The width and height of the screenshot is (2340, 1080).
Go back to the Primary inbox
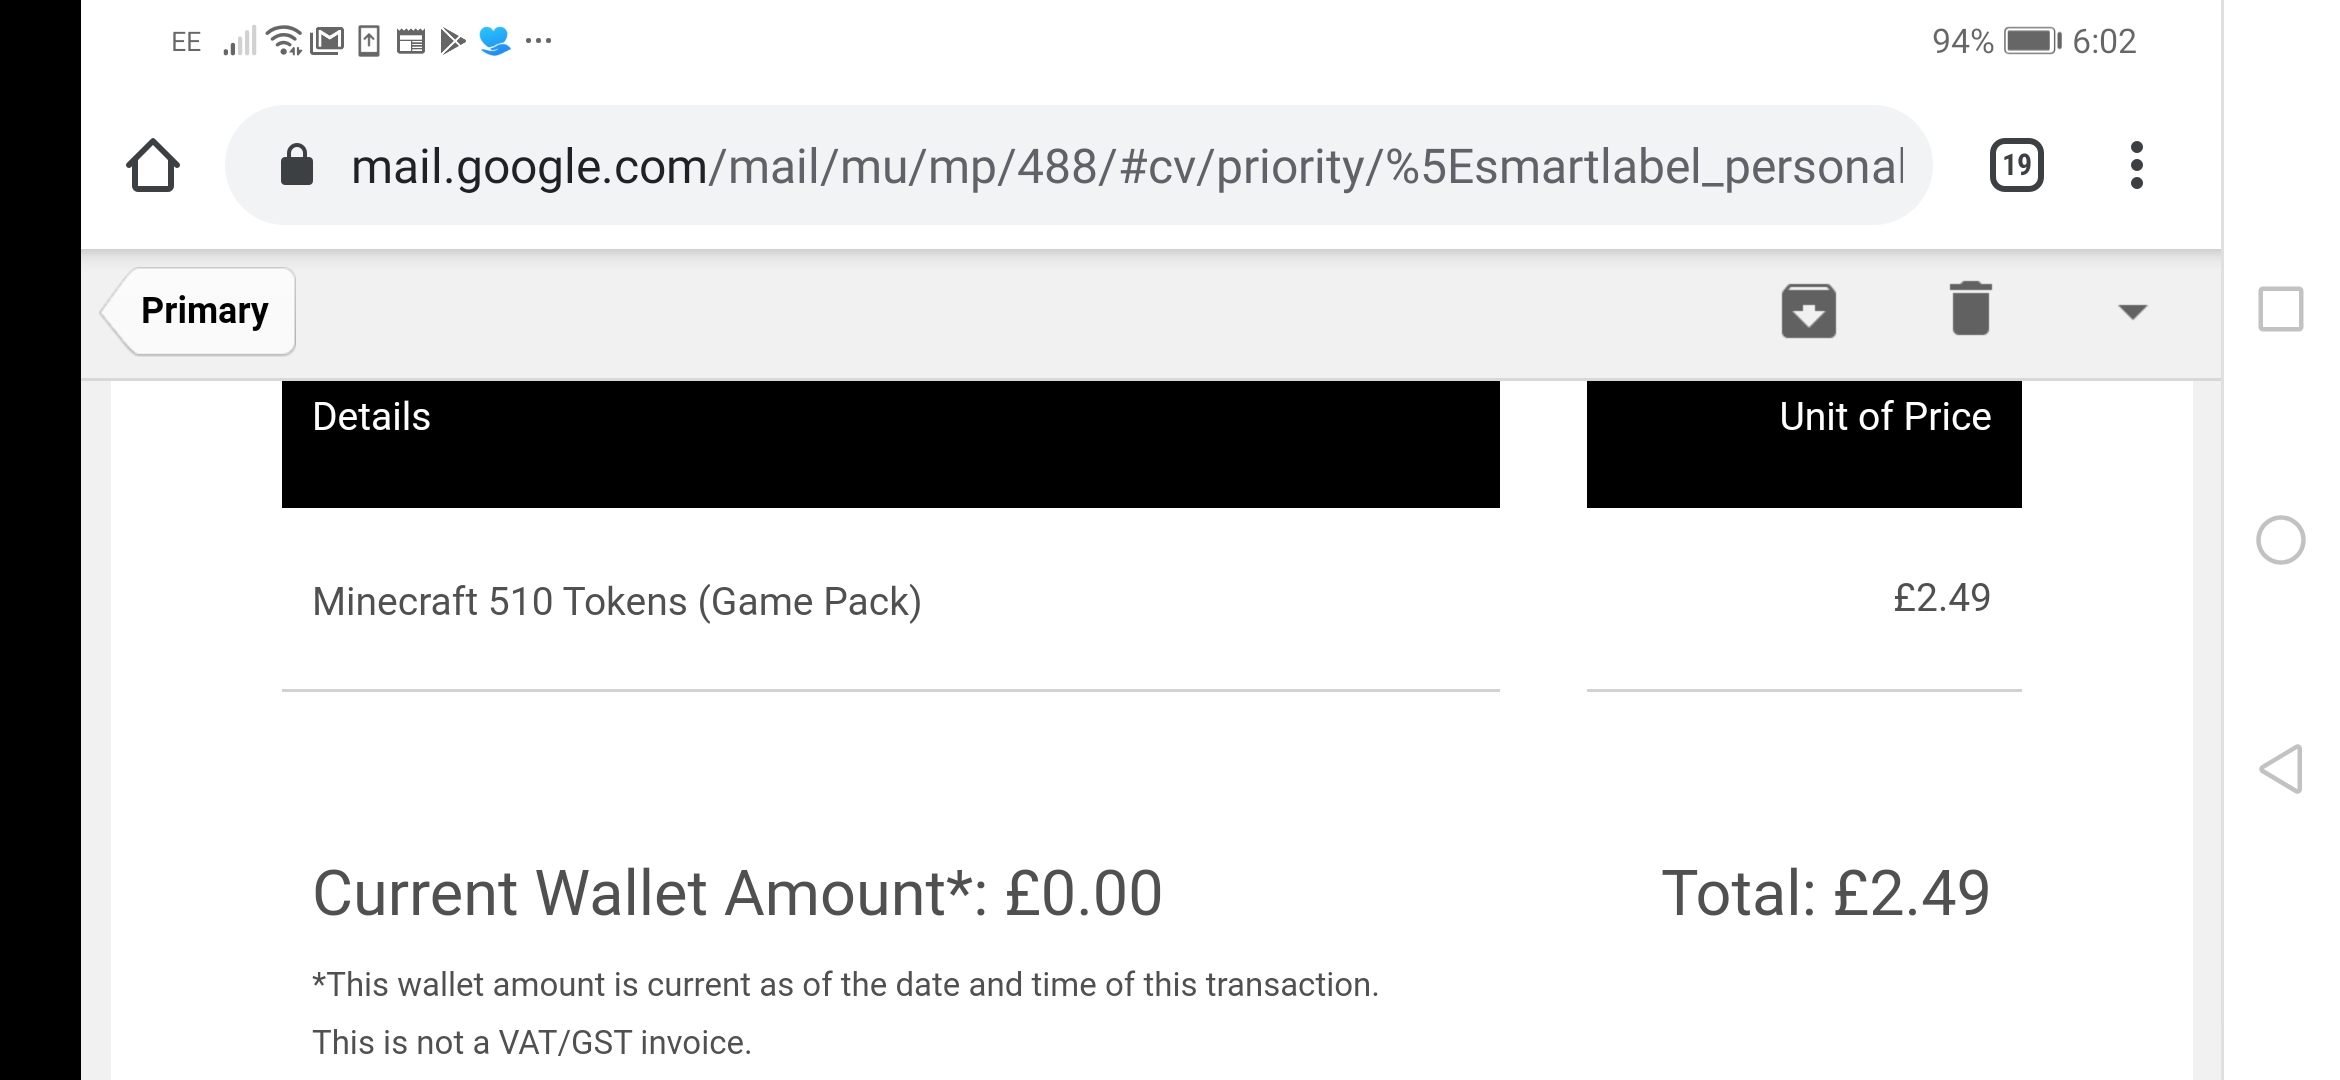point(203,311)
